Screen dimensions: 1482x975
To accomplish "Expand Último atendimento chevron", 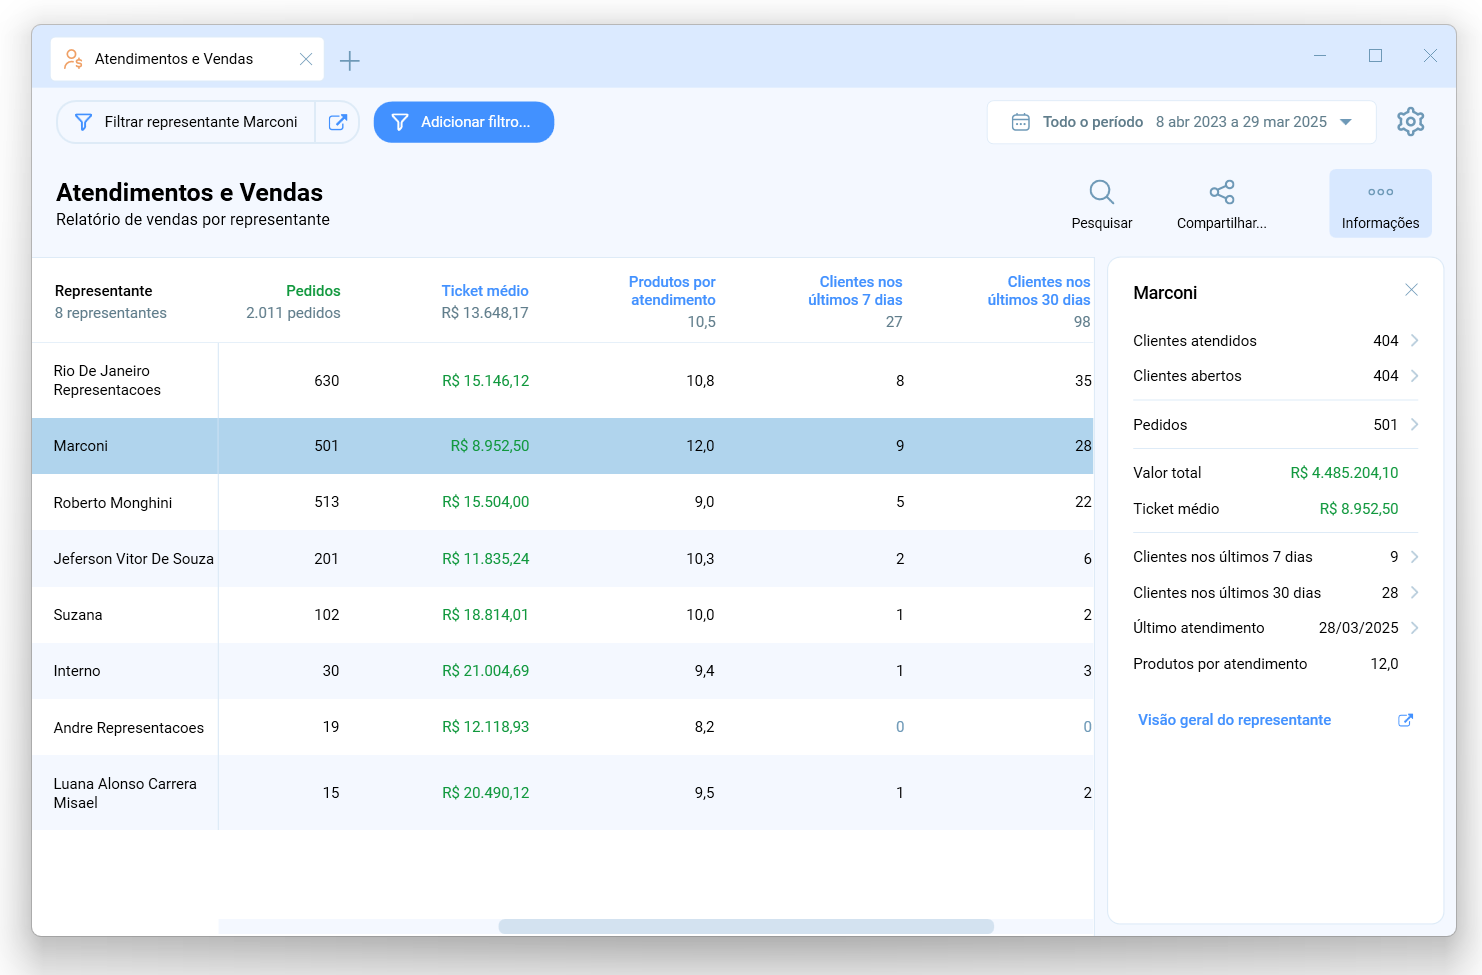I will click(x=1414, y=628).
